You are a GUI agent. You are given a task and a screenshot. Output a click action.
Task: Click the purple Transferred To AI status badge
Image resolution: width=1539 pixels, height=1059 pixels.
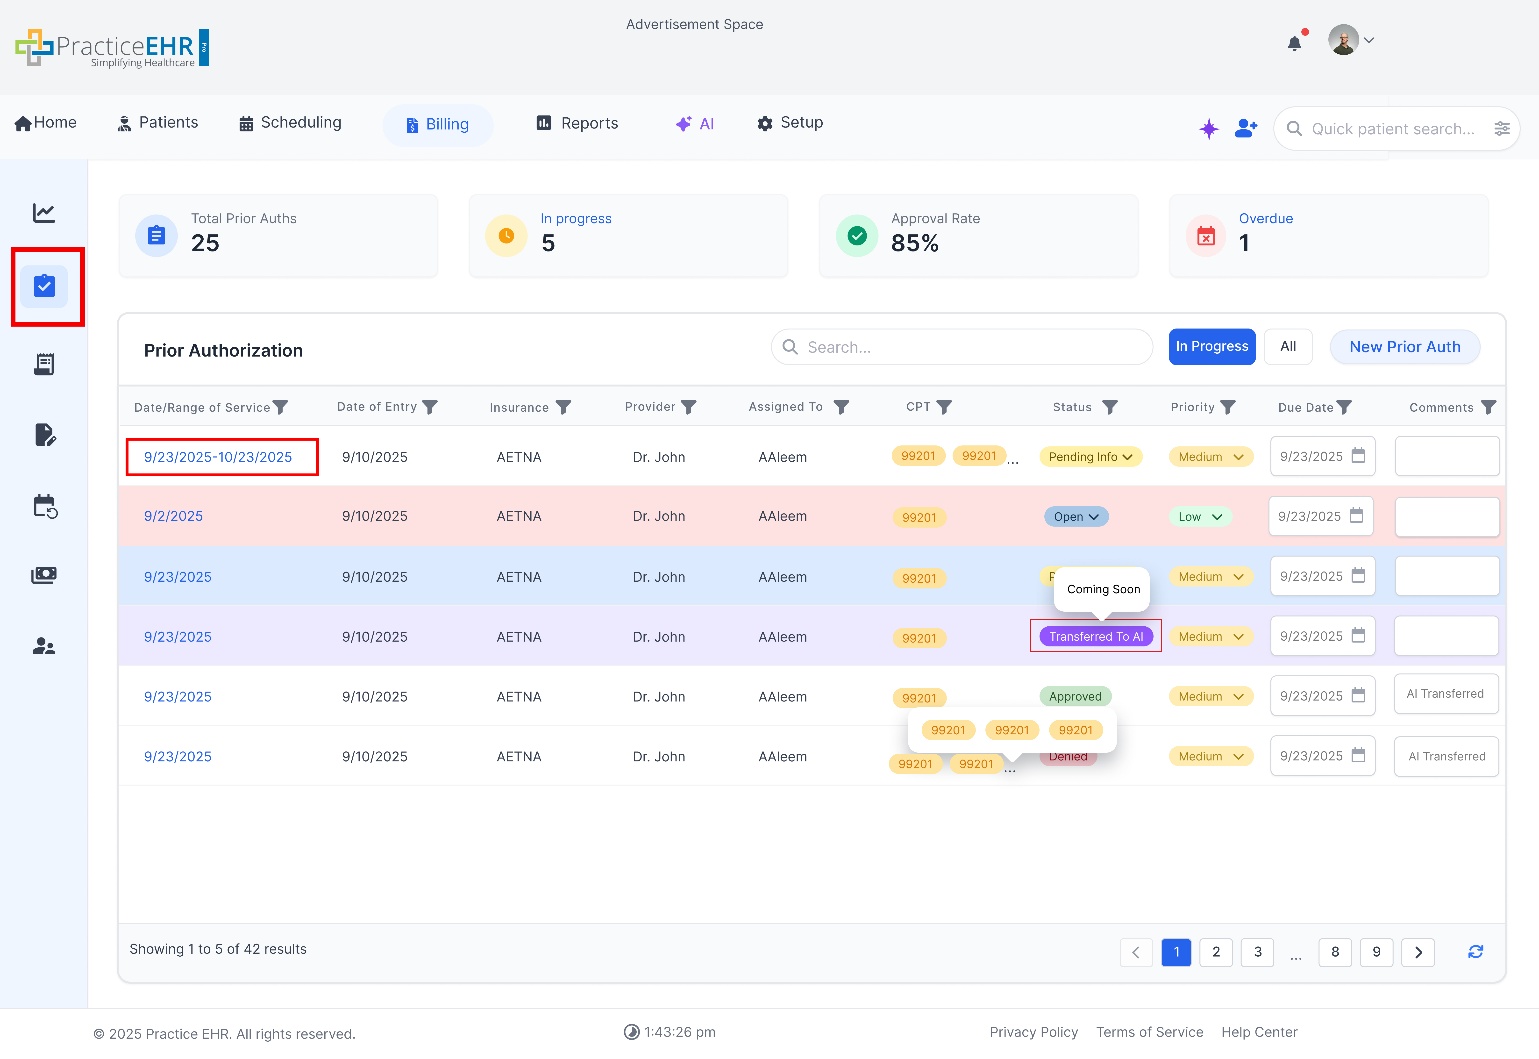point(1096,637)
